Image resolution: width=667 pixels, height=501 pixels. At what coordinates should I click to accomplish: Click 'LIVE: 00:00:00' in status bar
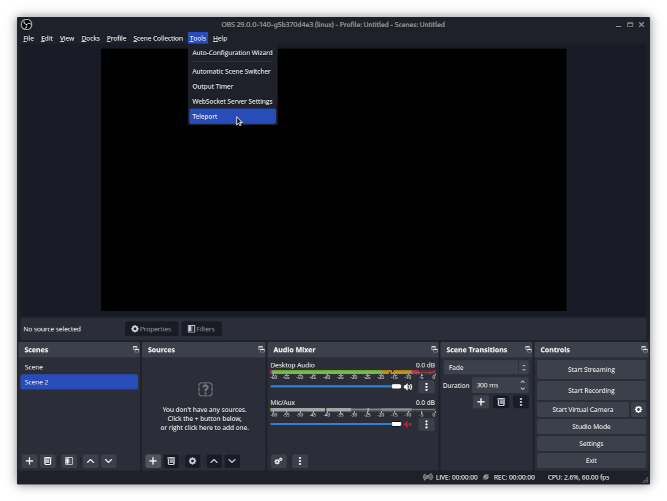tap(456, 477)
